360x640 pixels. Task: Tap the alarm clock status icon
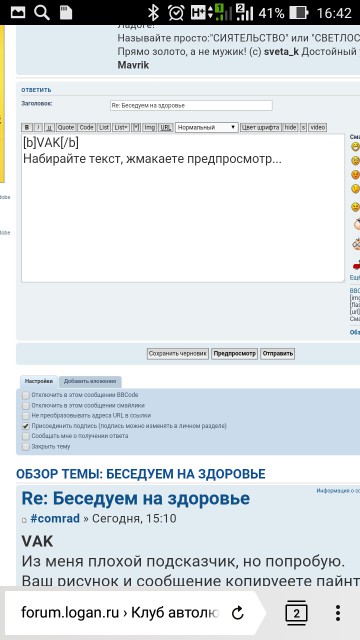point(176,13)
